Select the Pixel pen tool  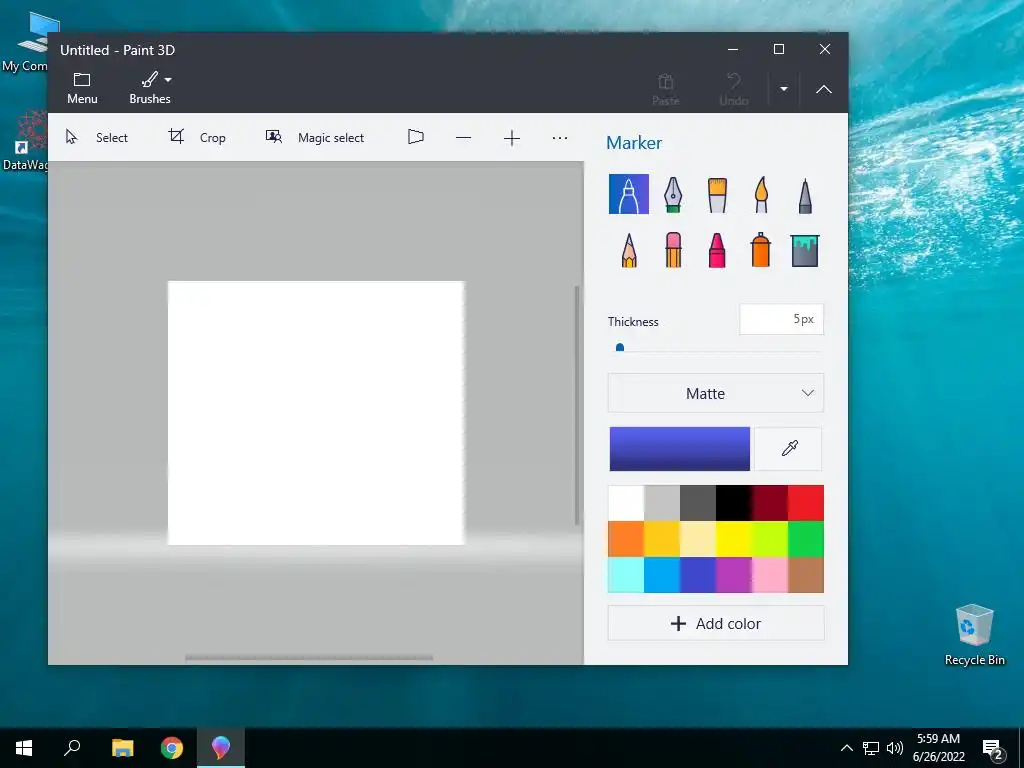tap(805, 195)
